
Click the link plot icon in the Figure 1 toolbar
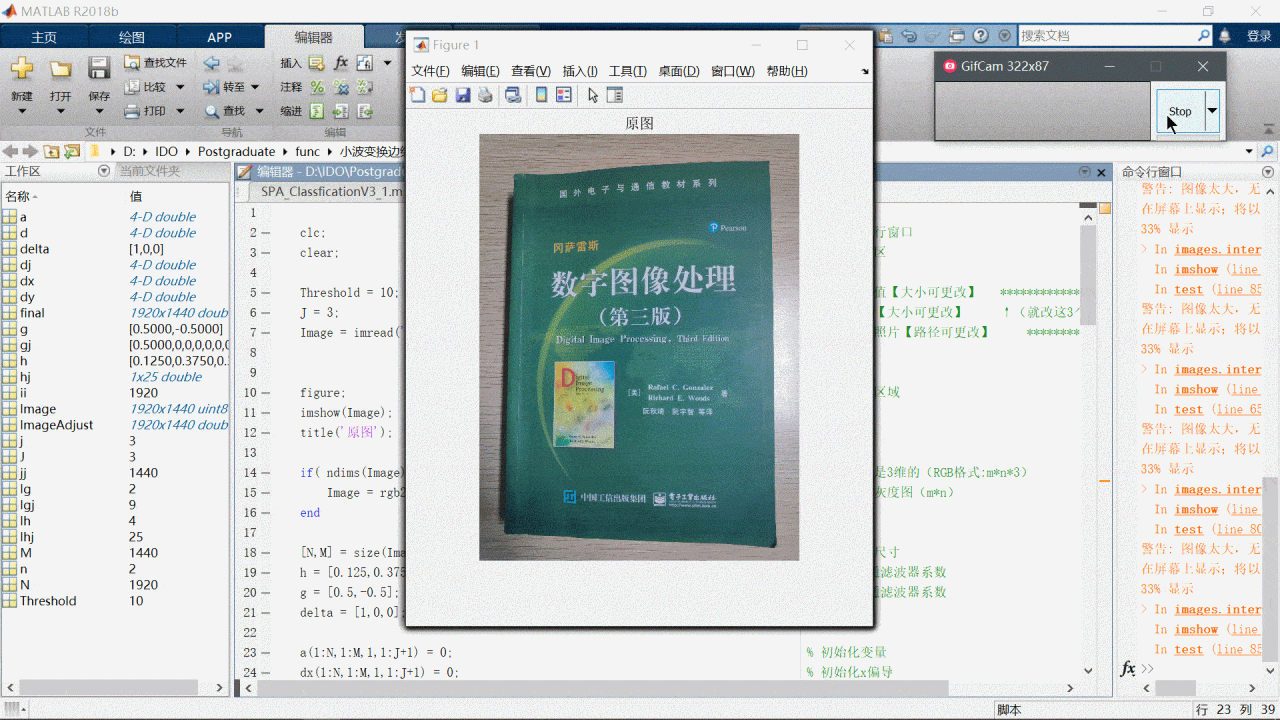[x=513, y=95]
